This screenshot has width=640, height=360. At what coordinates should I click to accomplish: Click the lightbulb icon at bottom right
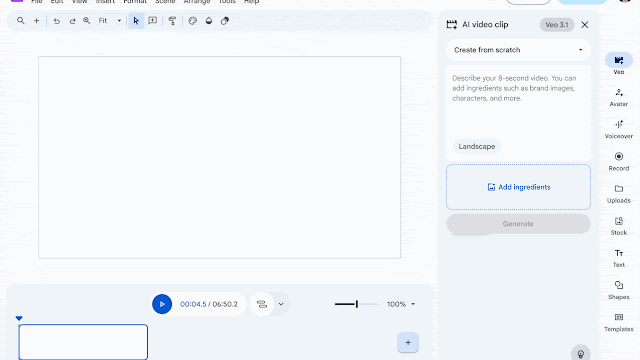[x=580, y=353]
